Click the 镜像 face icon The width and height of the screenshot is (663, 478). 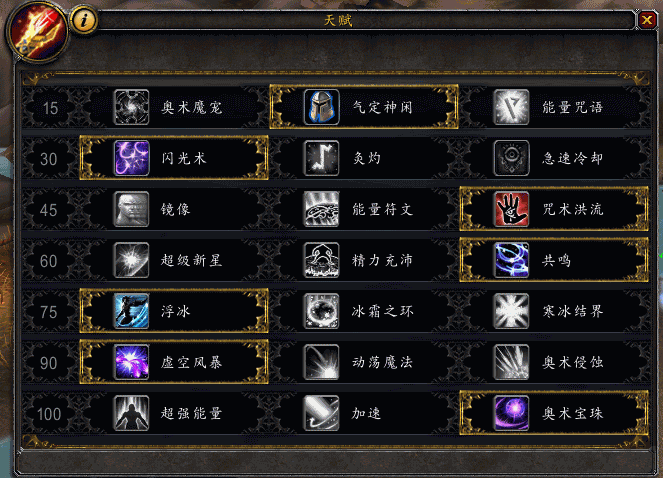[132, 209]
